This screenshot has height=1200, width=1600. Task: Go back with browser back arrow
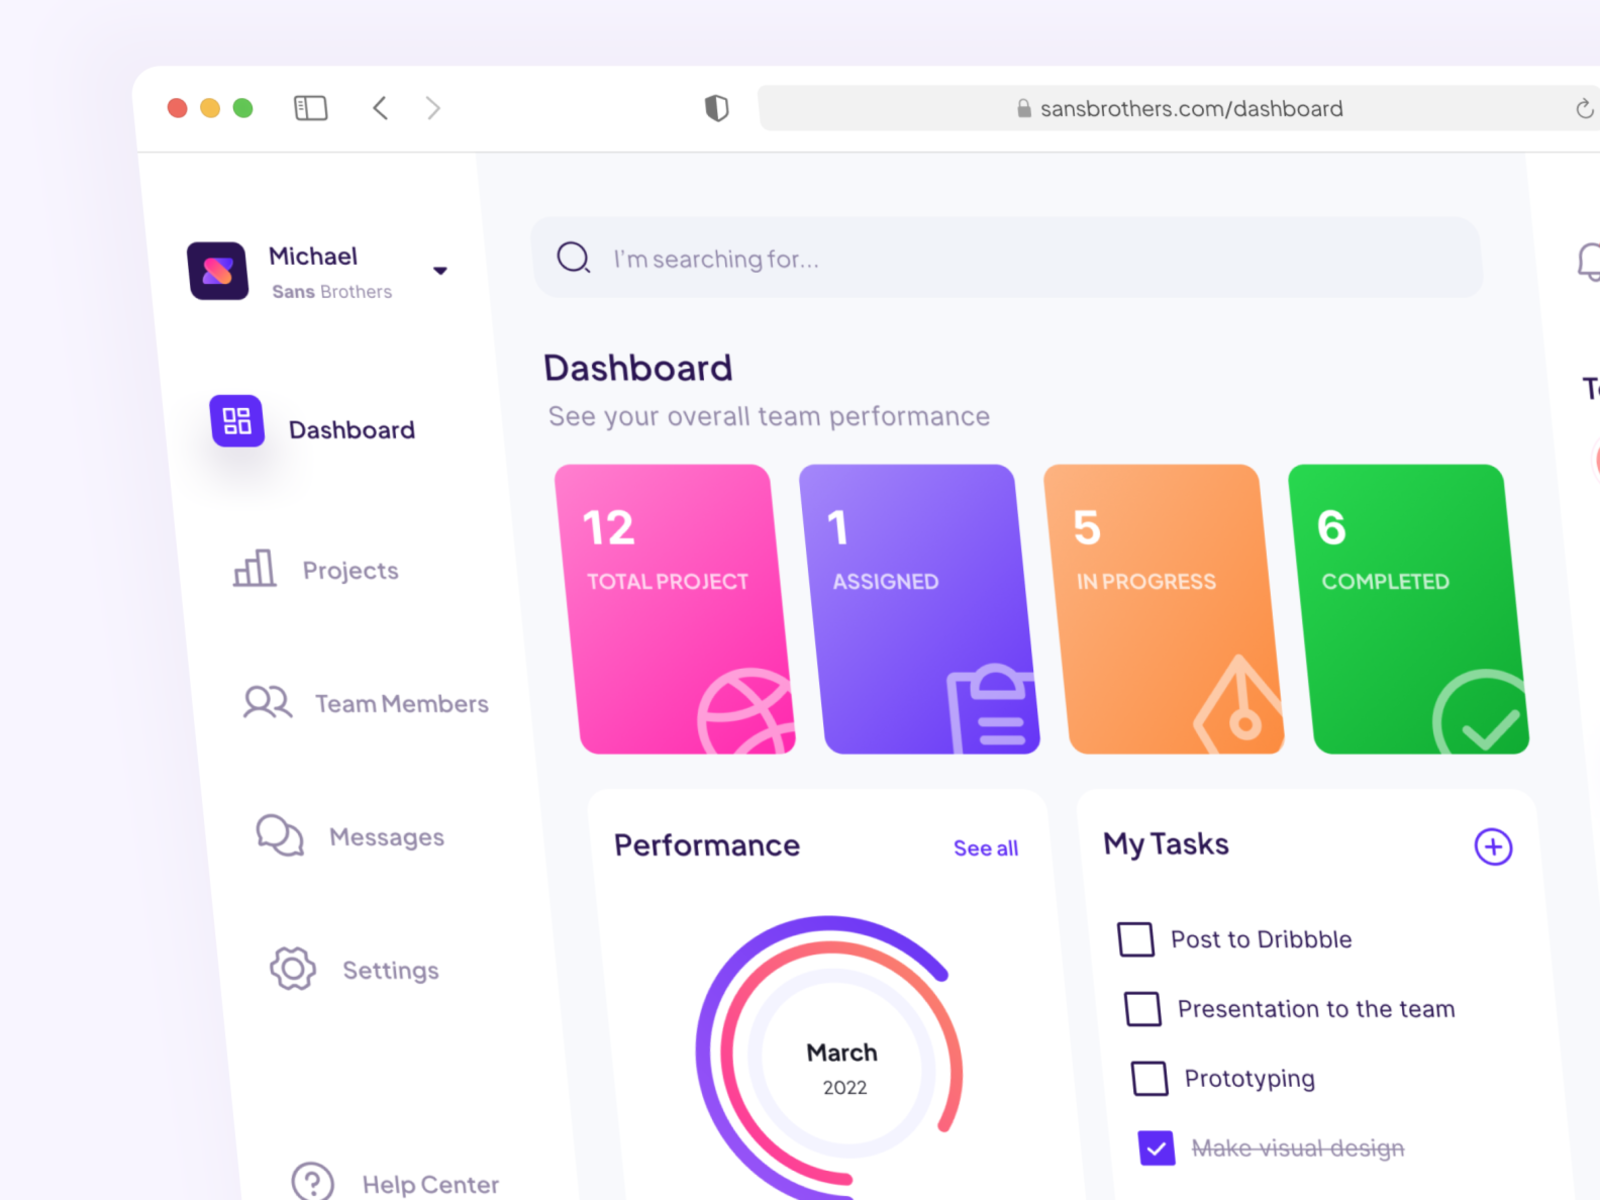pos(380,108)
